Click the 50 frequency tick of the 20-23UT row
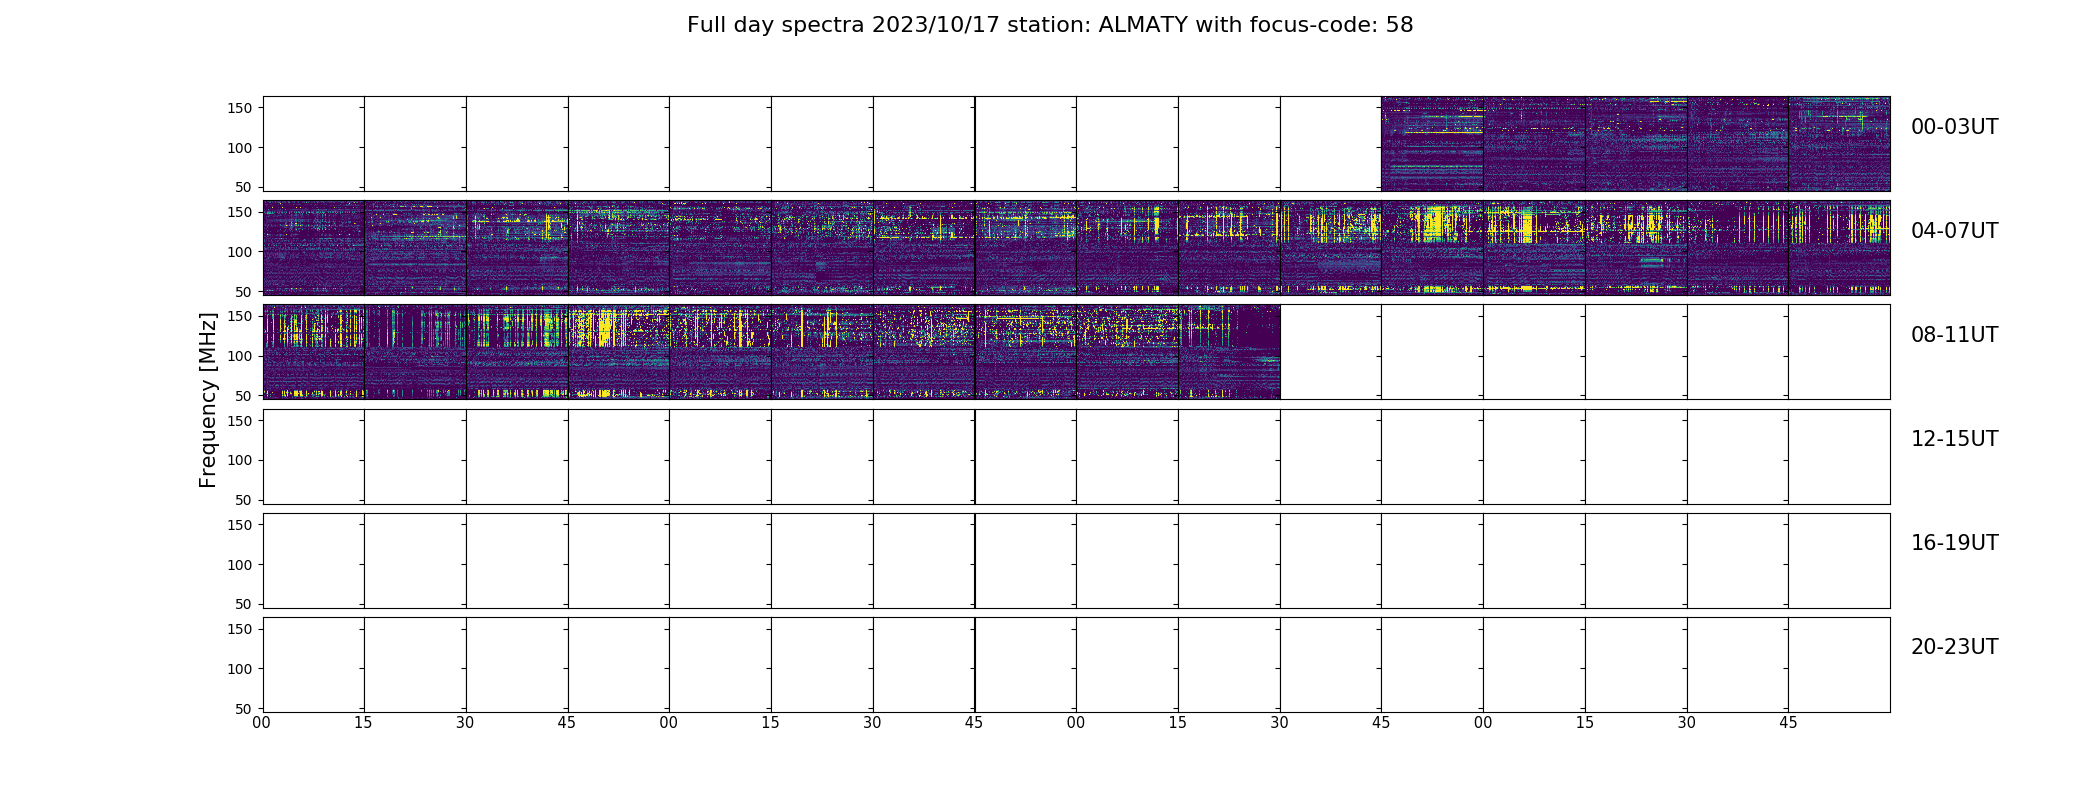 point(245,709)
